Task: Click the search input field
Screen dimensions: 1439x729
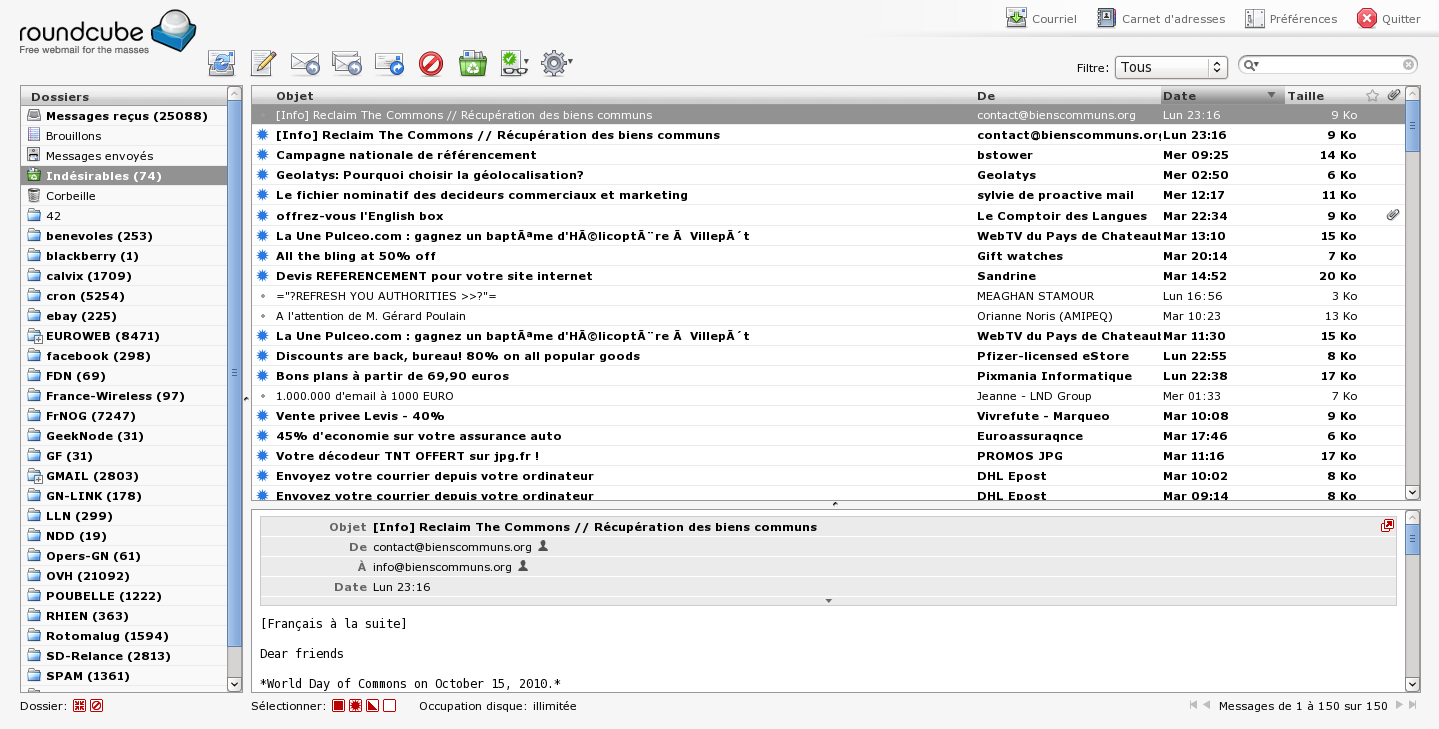Action: (x=1330, y=65)
